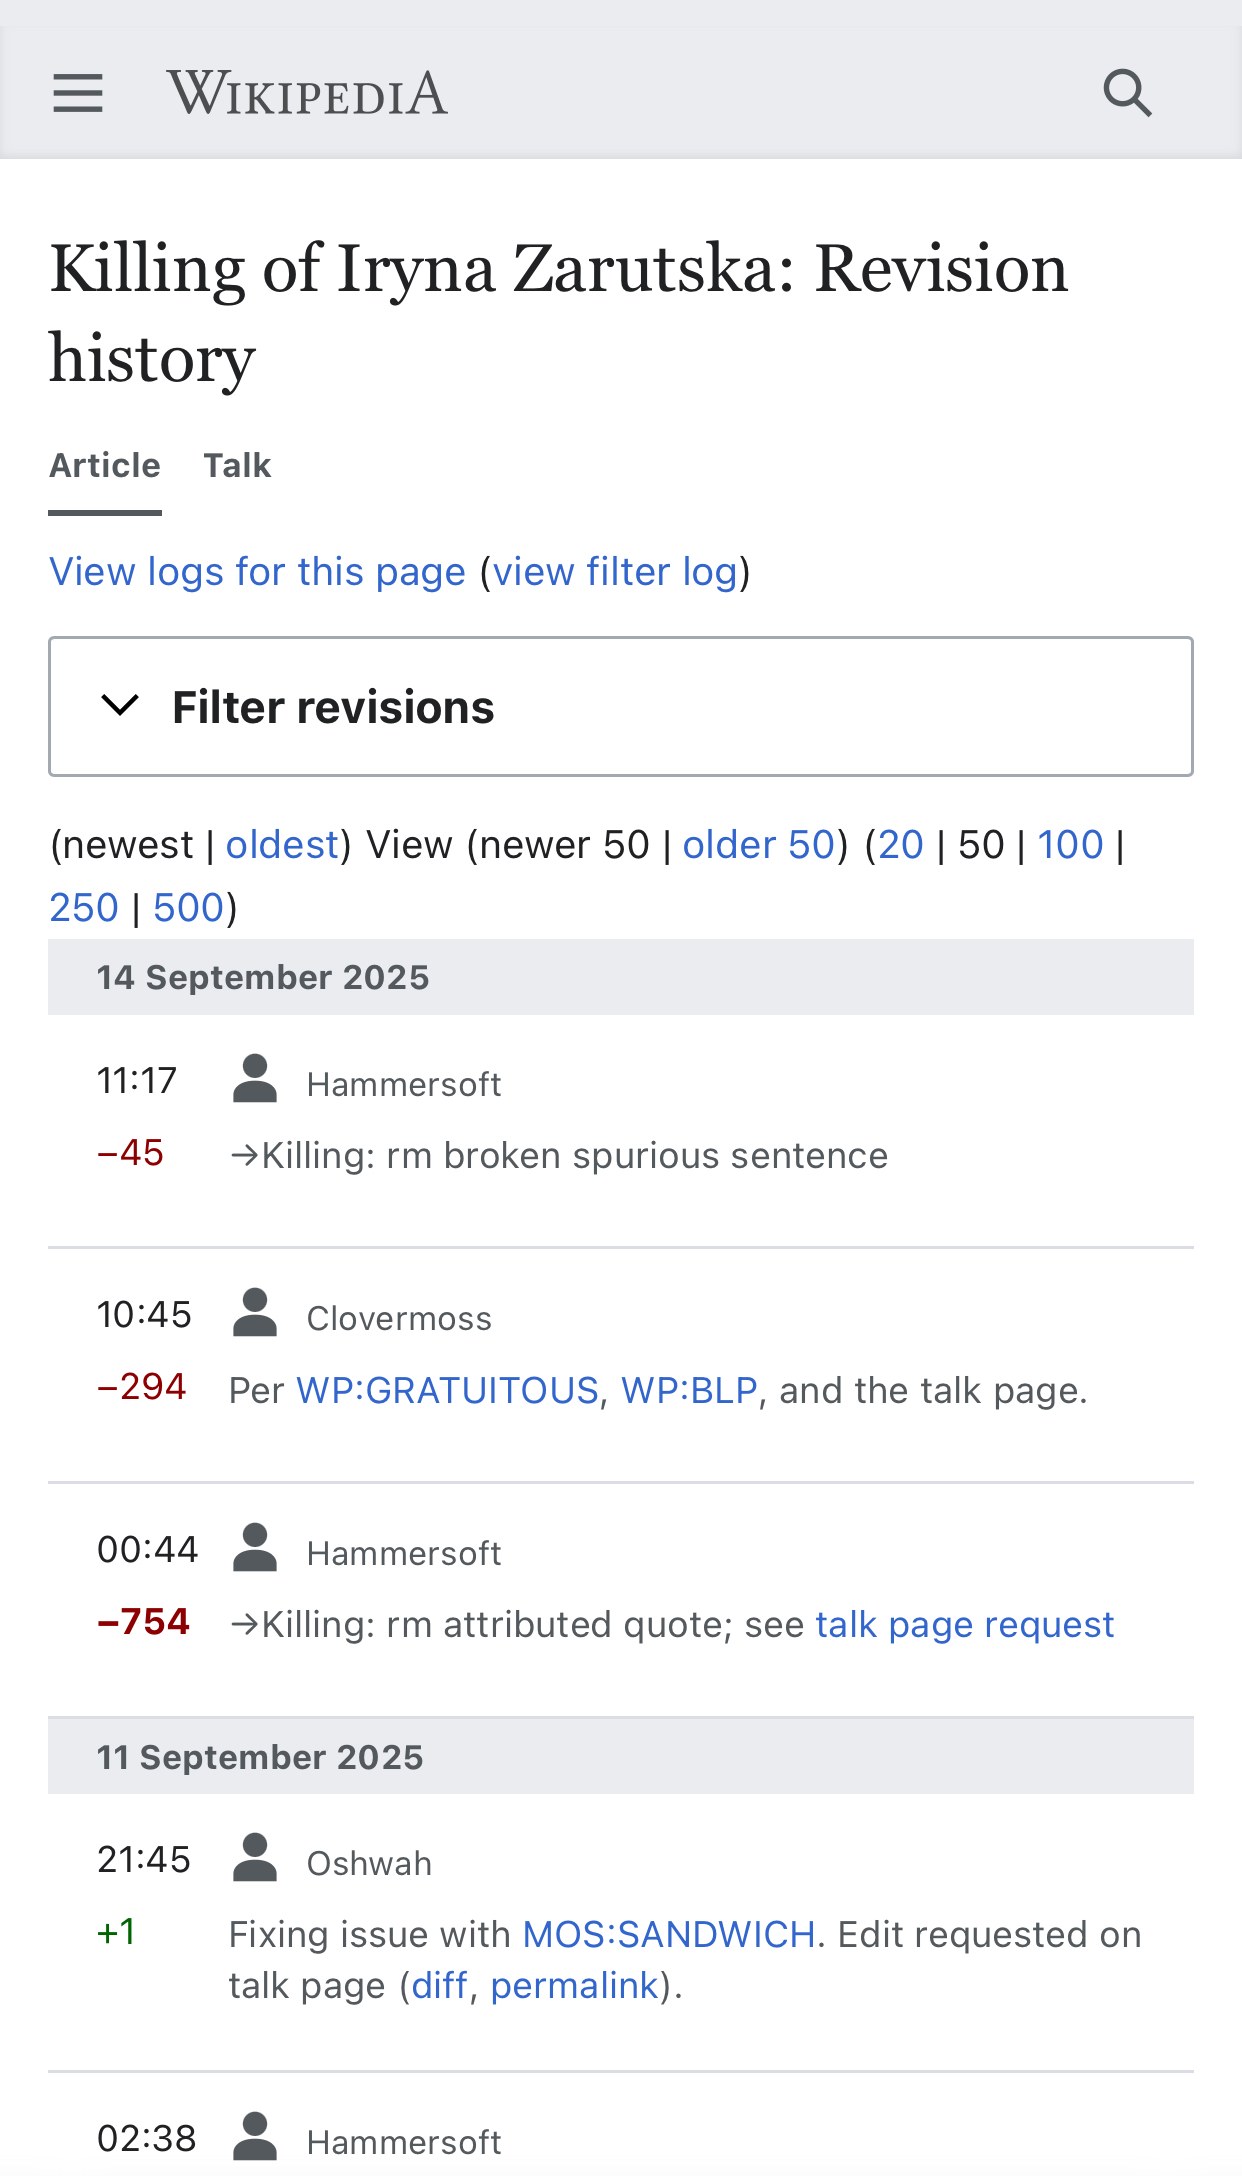Image resolution: width=1242 pixels, height=2176 pixels.
Task: Click the Wikipedia wordmark logo
Action: pyautogui.click(x=307, y=93)
